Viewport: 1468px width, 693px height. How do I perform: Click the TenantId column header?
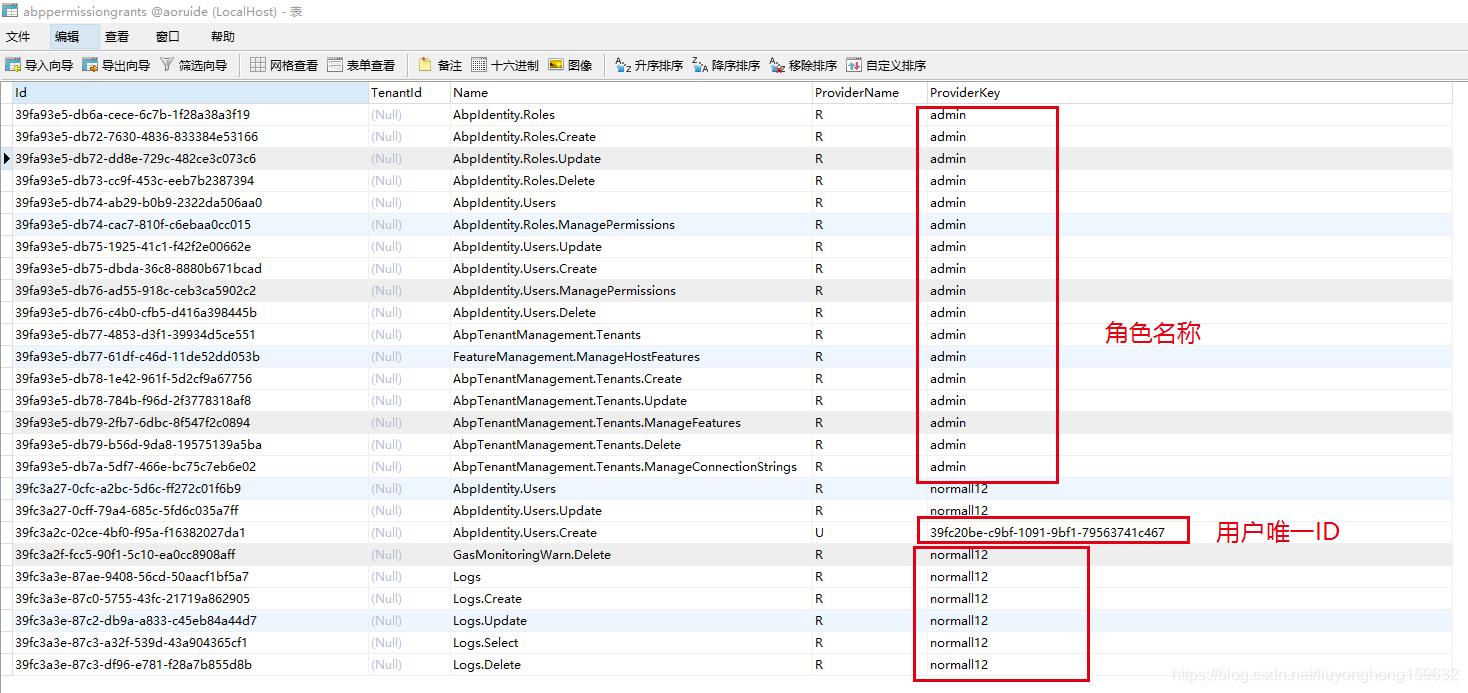pos(409,92)
